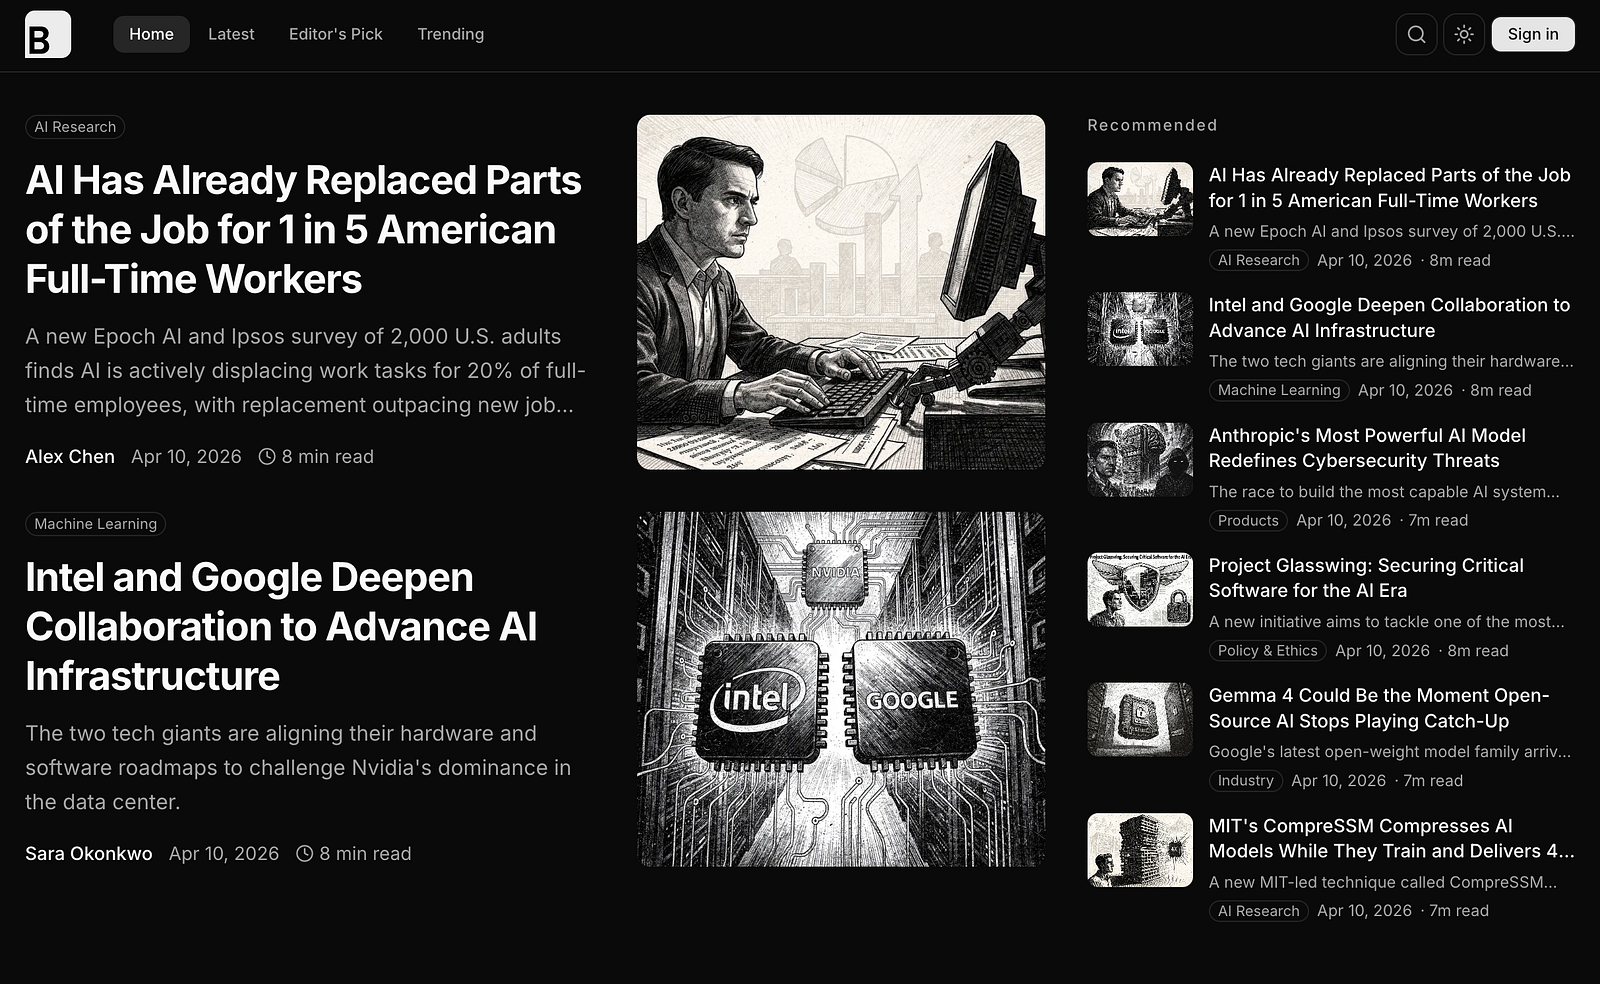Click author name Sara Okonkwo
Viewport: 1600px width, 984px height.
tap(89, 853)
